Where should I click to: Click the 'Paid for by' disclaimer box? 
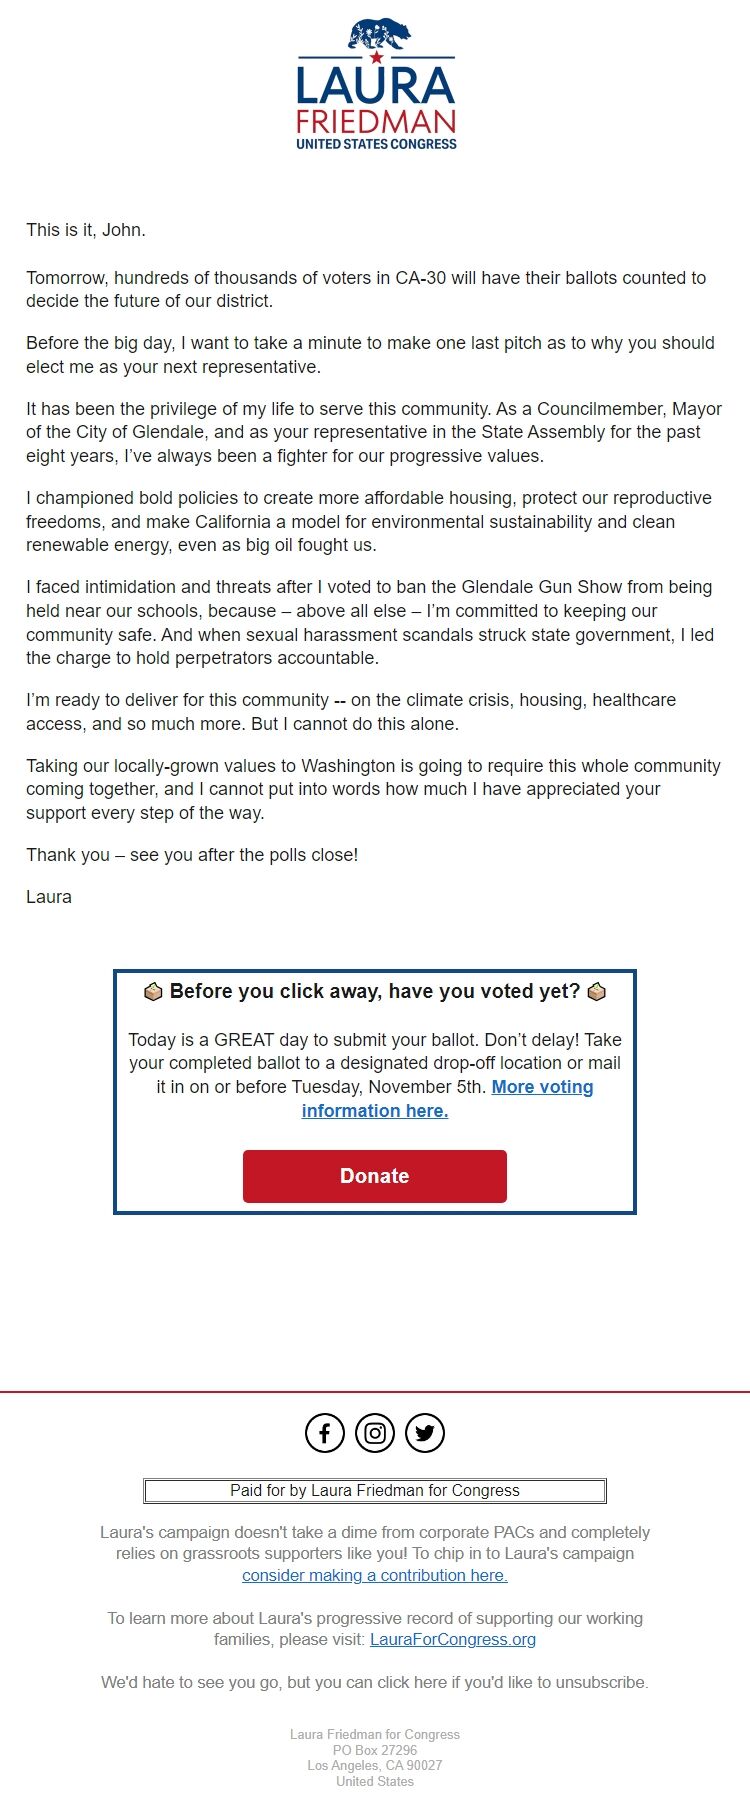coord(375,1490)
